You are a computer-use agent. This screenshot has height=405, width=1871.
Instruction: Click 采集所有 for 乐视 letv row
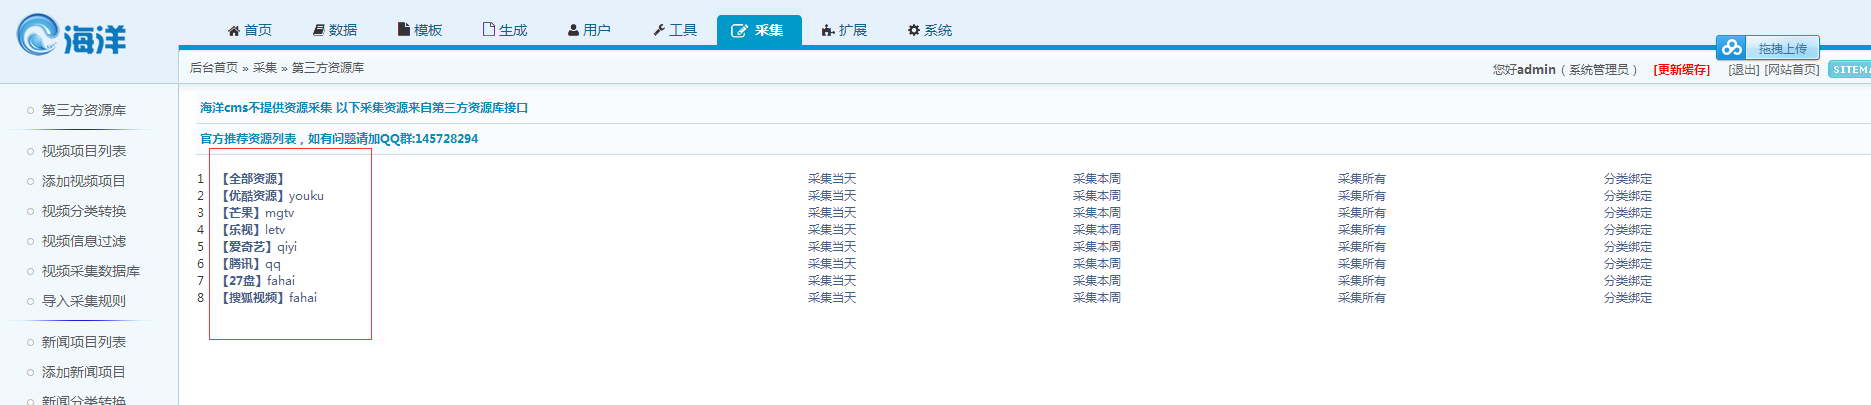coord(1362,230)
